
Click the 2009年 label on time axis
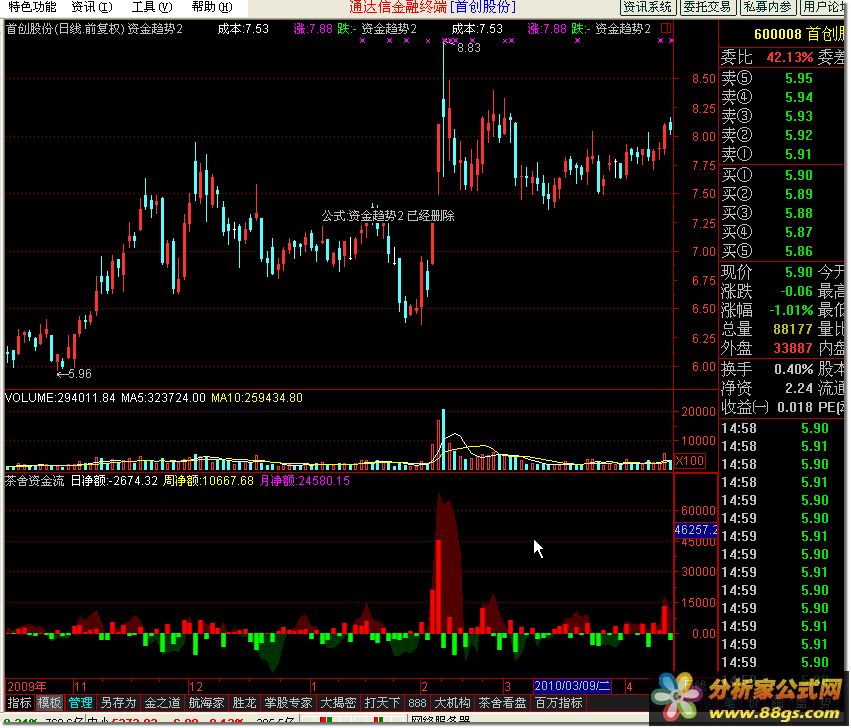27,686
